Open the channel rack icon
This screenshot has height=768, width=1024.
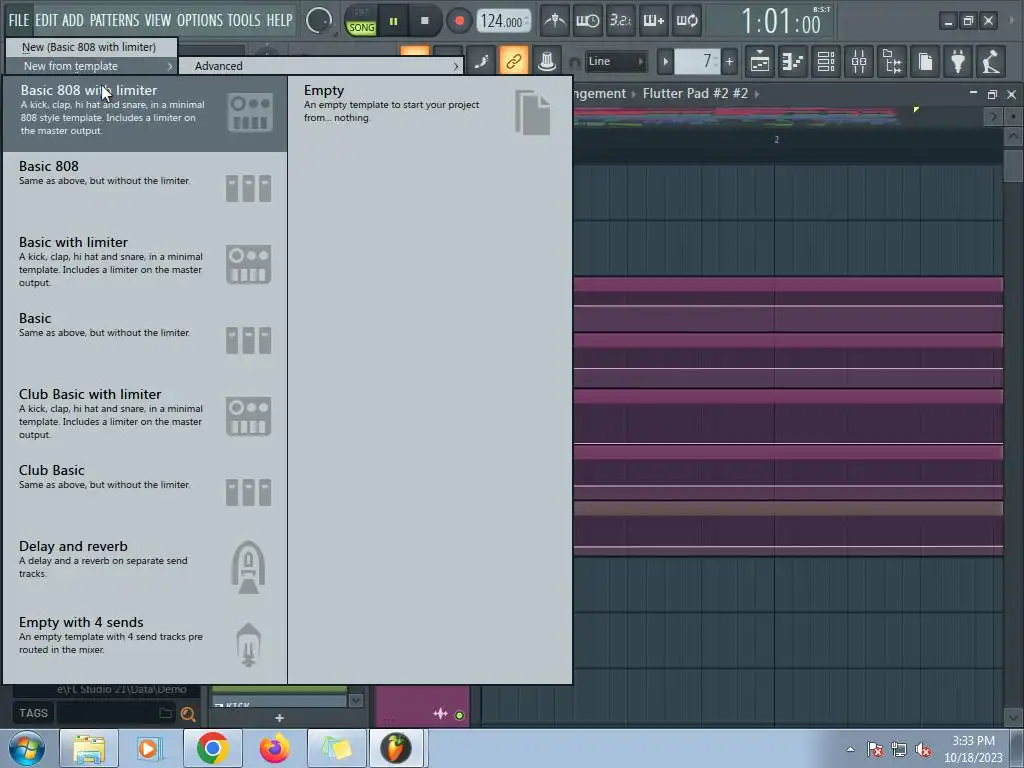(826, 61)
